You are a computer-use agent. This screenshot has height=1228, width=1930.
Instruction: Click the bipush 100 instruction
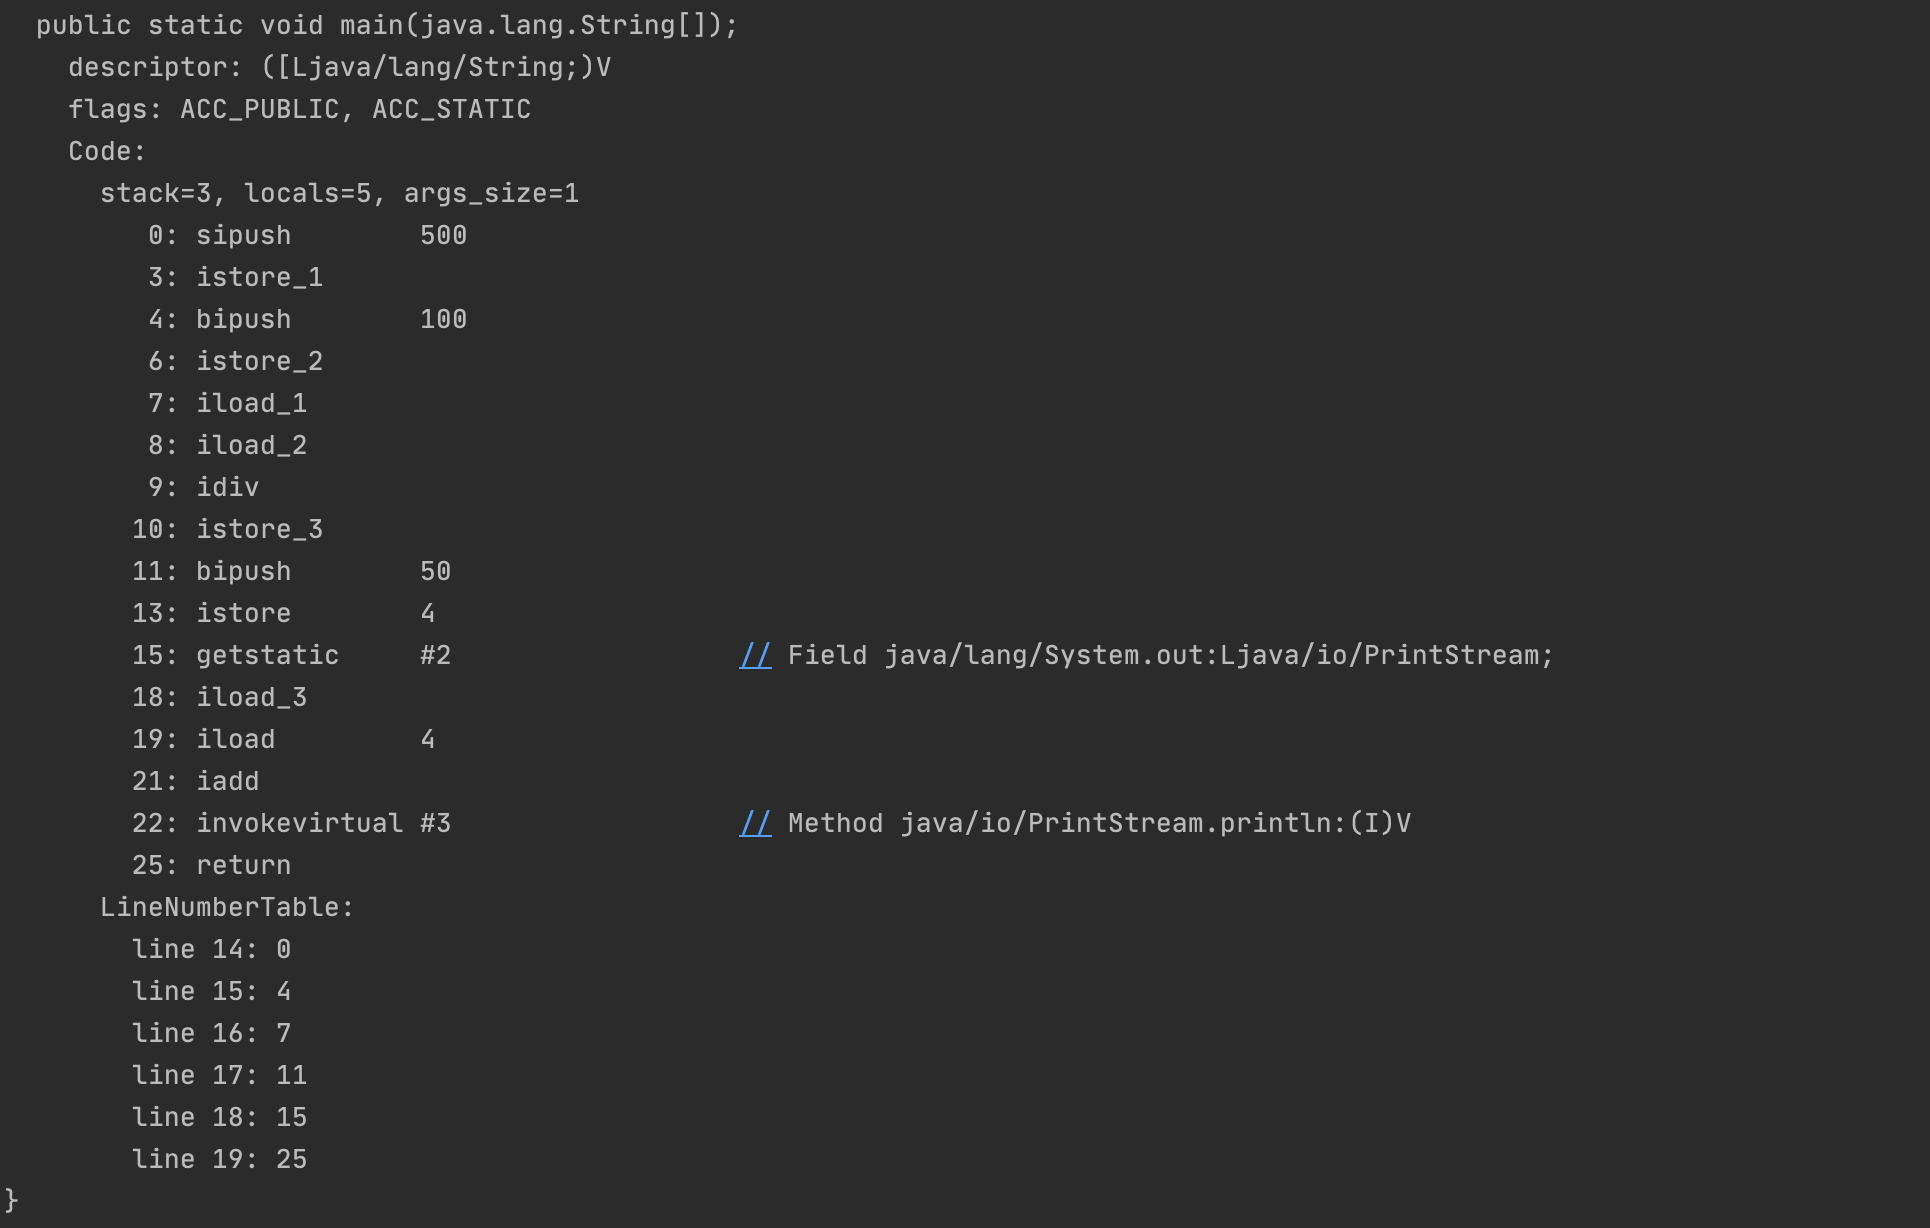[x=307, y=319]
